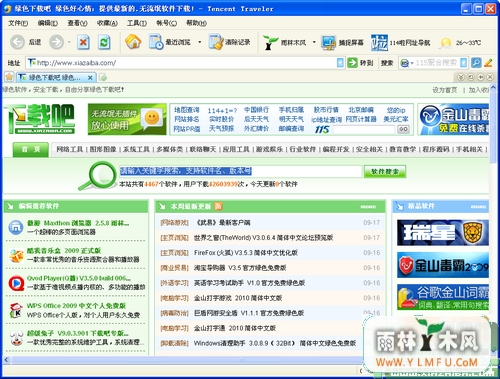Open 雨林木风 toolbar link
The image size is (500, 379).
[285, 42]
